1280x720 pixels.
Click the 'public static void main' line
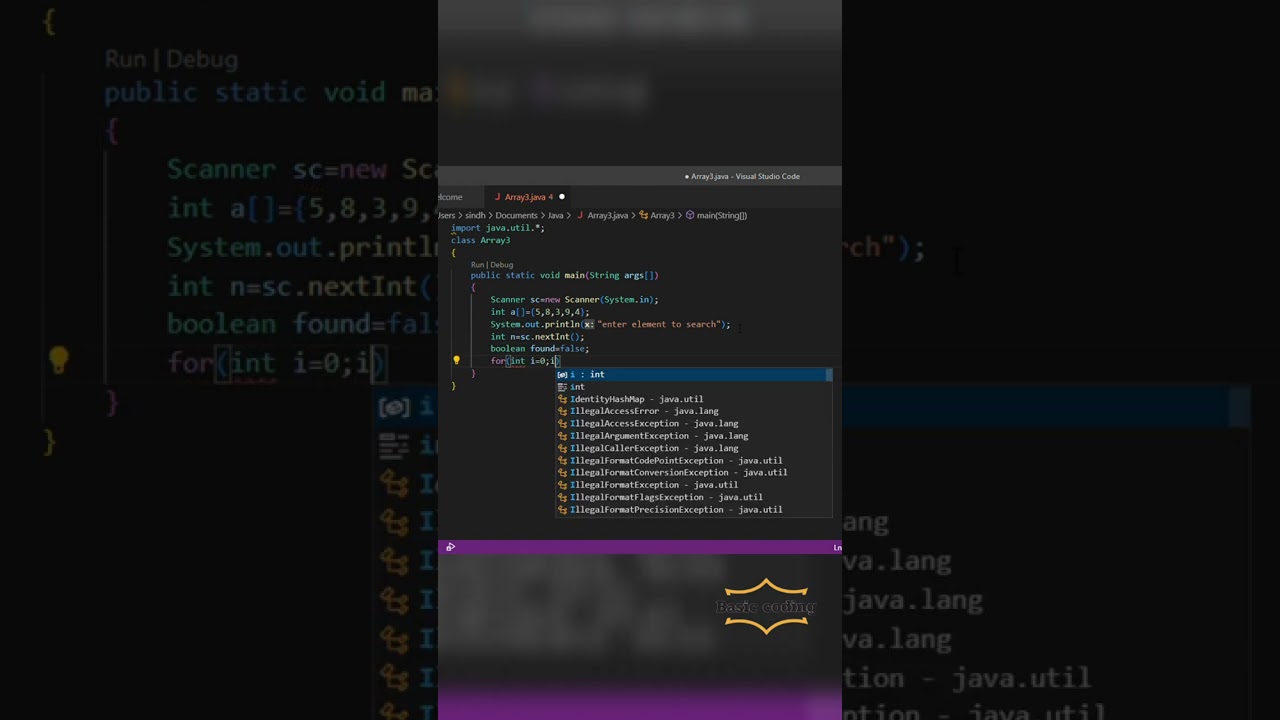click(564, 275)
